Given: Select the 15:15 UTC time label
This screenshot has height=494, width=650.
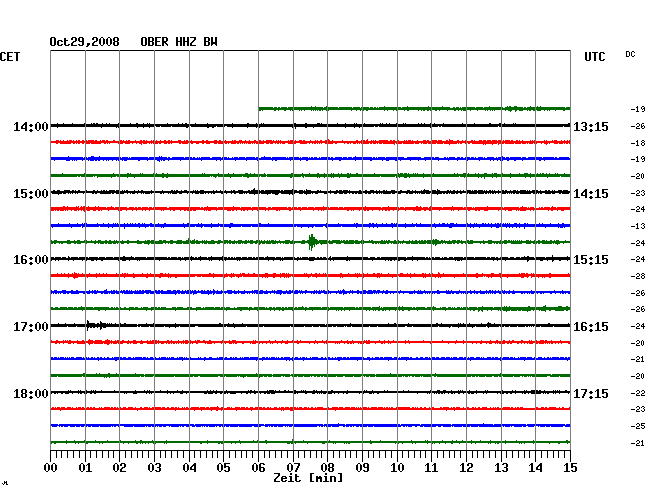Looking at the screenshot, I should pyautogui.click(x=591, y=260).
